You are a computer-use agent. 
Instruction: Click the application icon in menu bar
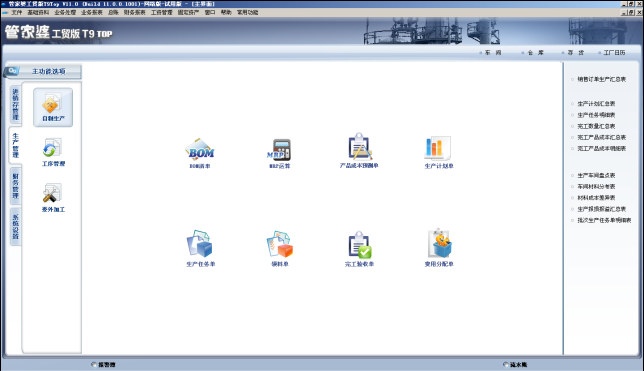click(x=5, y=13)
